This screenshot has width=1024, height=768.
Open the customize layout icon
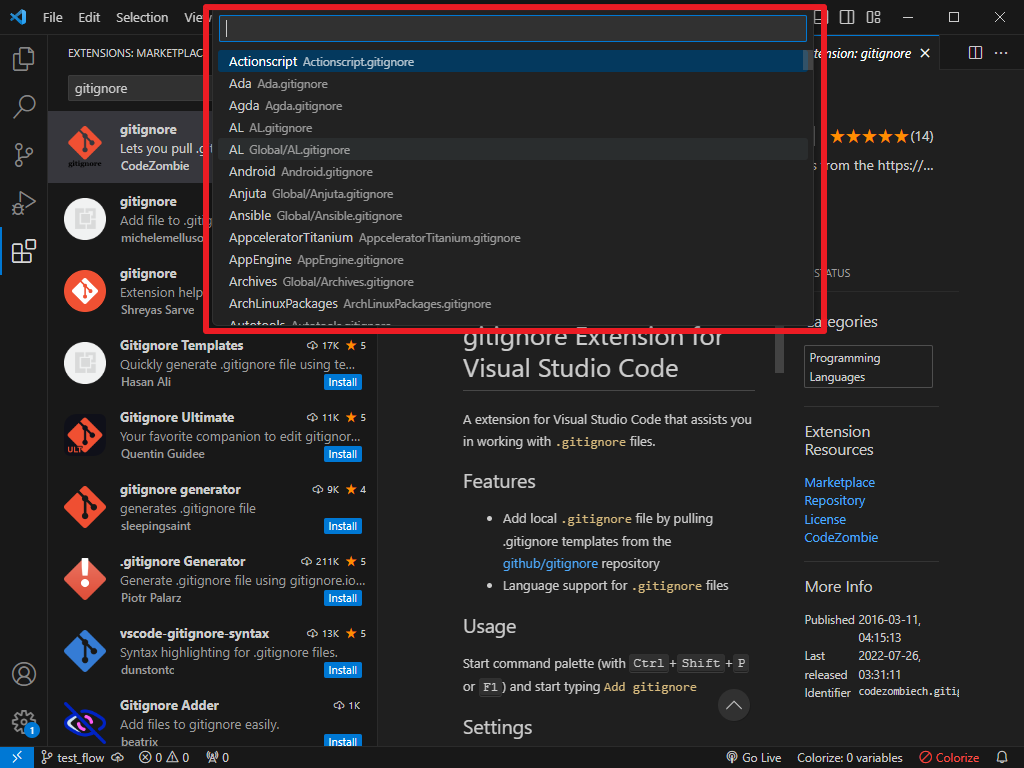coord(873,17)
